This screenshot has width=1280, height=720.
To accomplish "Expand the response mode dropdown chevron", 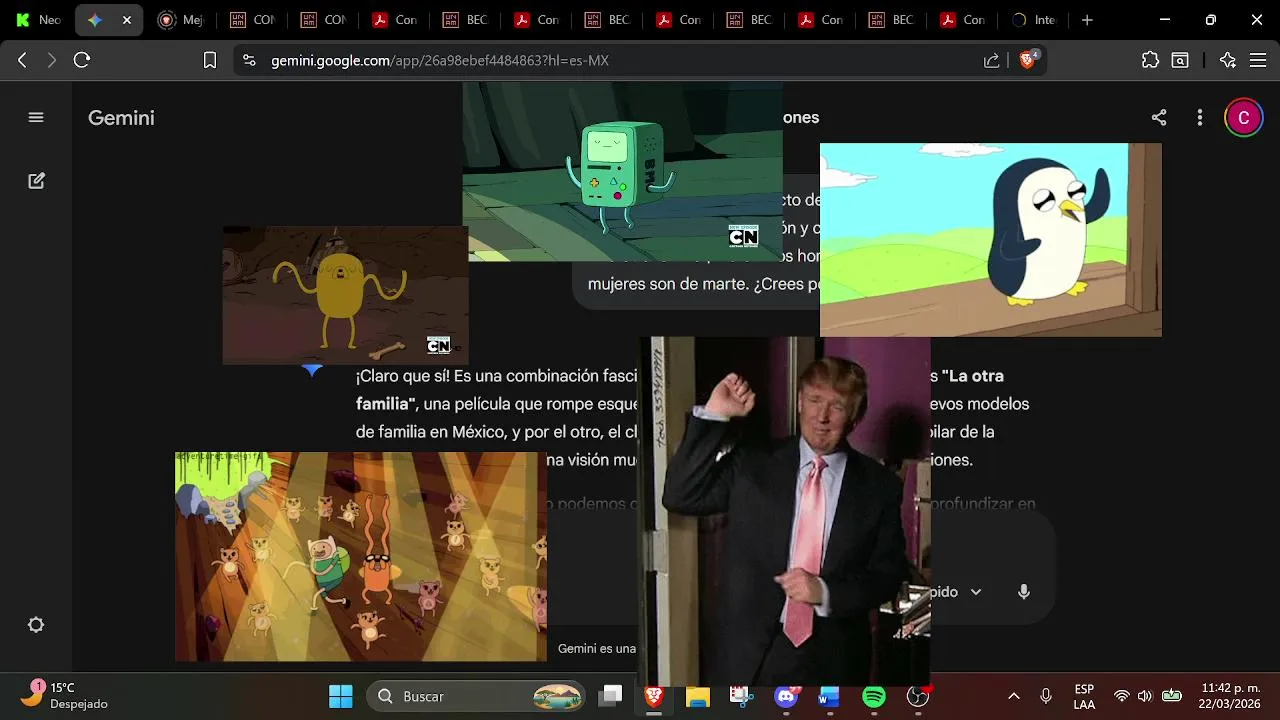I will 976,592.
